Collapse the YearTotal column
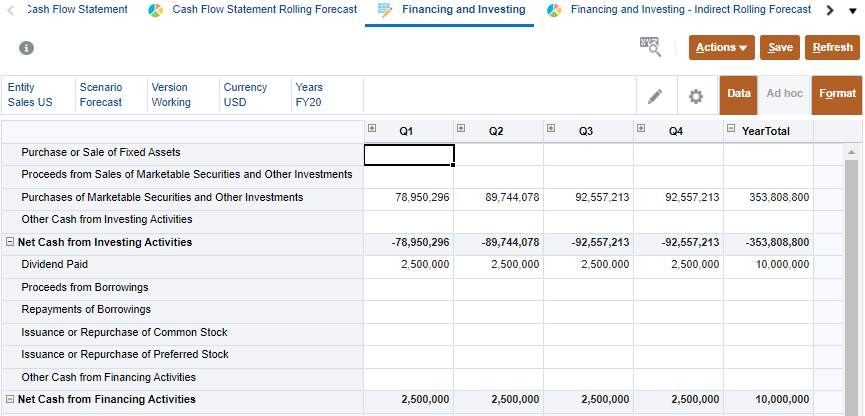Viewport: 865px width, 416px height. [x=731, y=128]
